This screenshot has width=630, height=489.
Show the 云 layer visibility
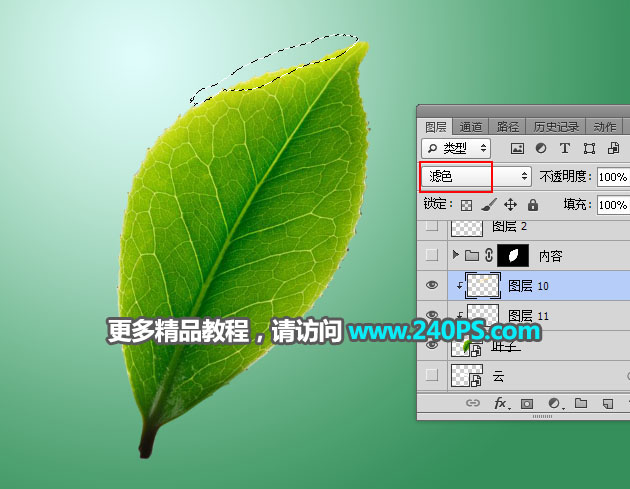pos(432,375)
